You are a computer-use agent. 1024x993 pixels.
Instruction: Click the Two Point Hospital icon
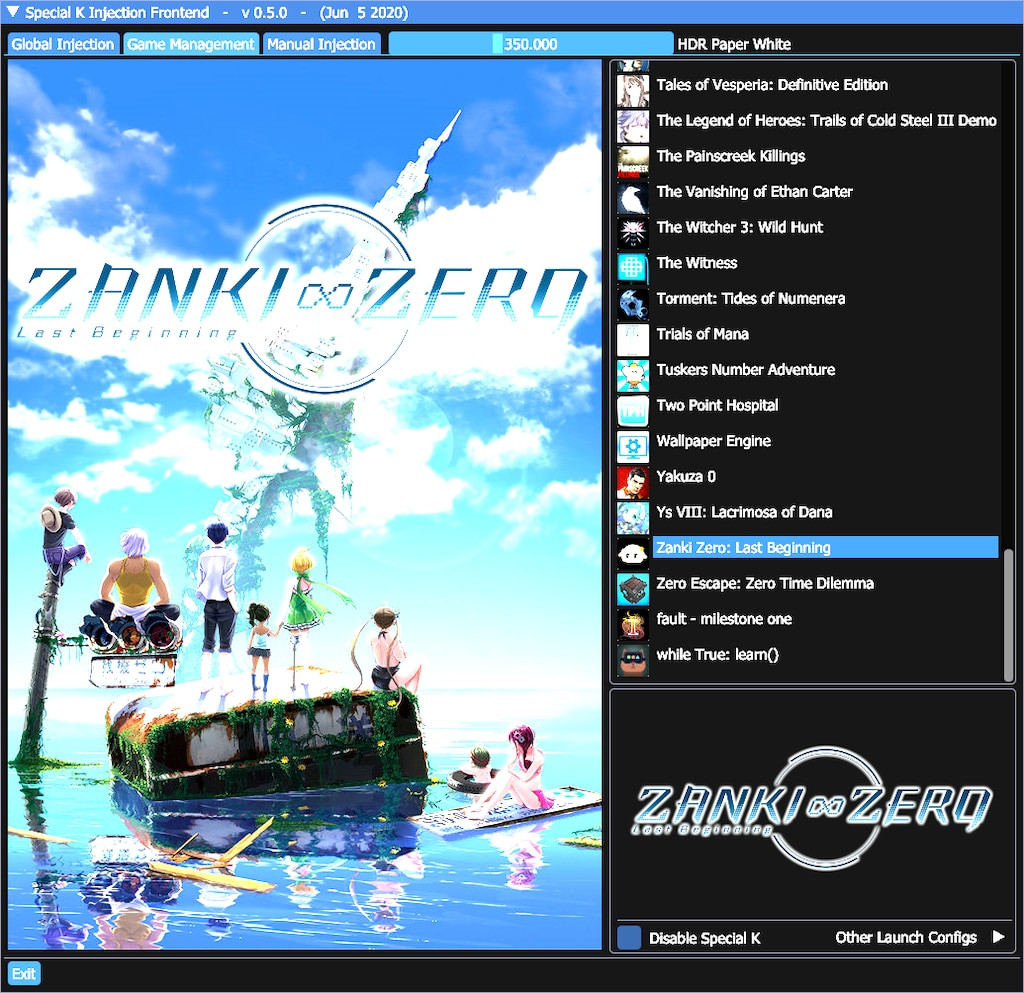[x=633, y=411]
